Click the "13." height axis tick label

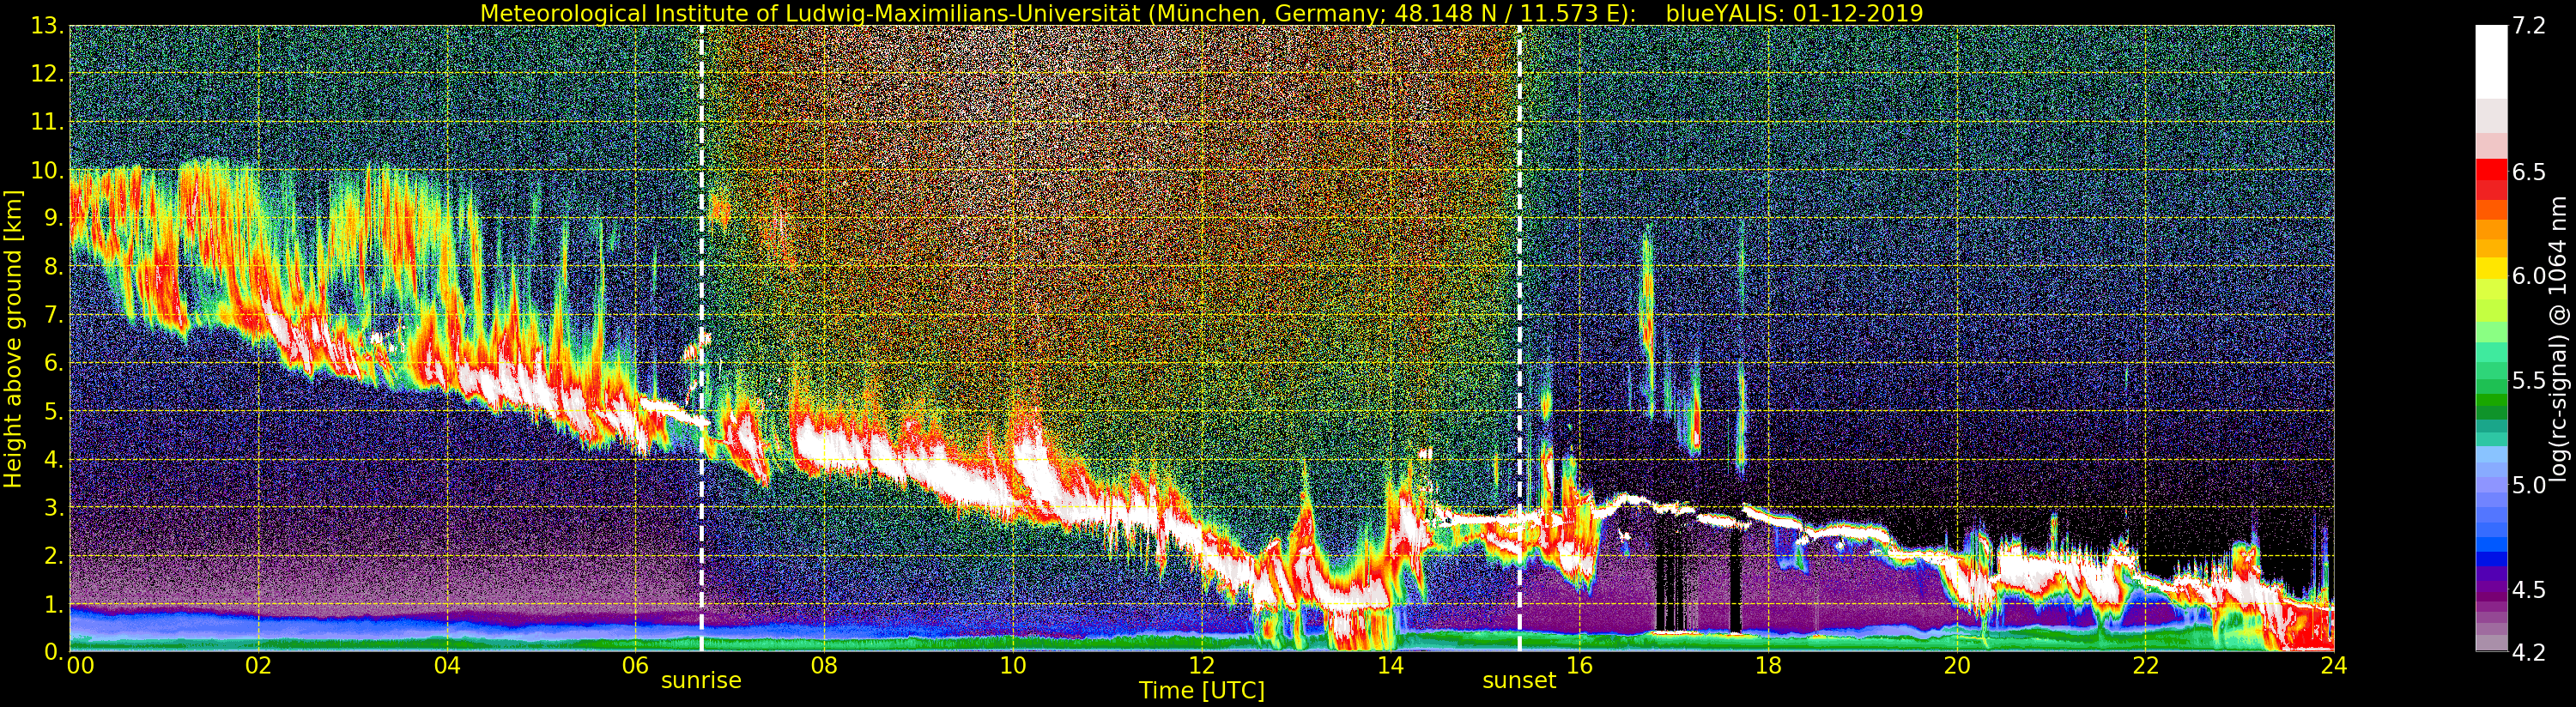pos(48,26)
